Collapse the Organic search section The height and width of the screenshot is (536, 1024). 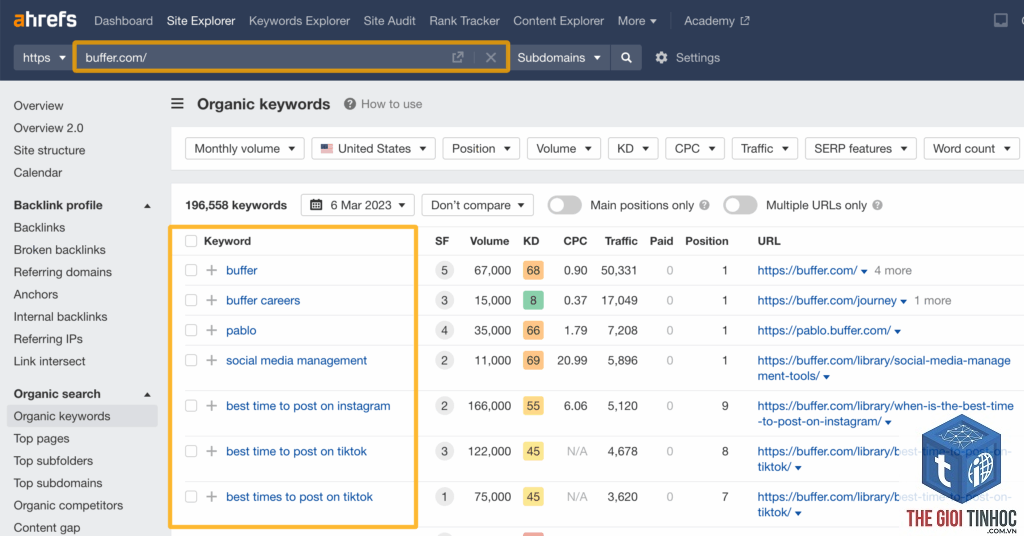click(147, 394)
